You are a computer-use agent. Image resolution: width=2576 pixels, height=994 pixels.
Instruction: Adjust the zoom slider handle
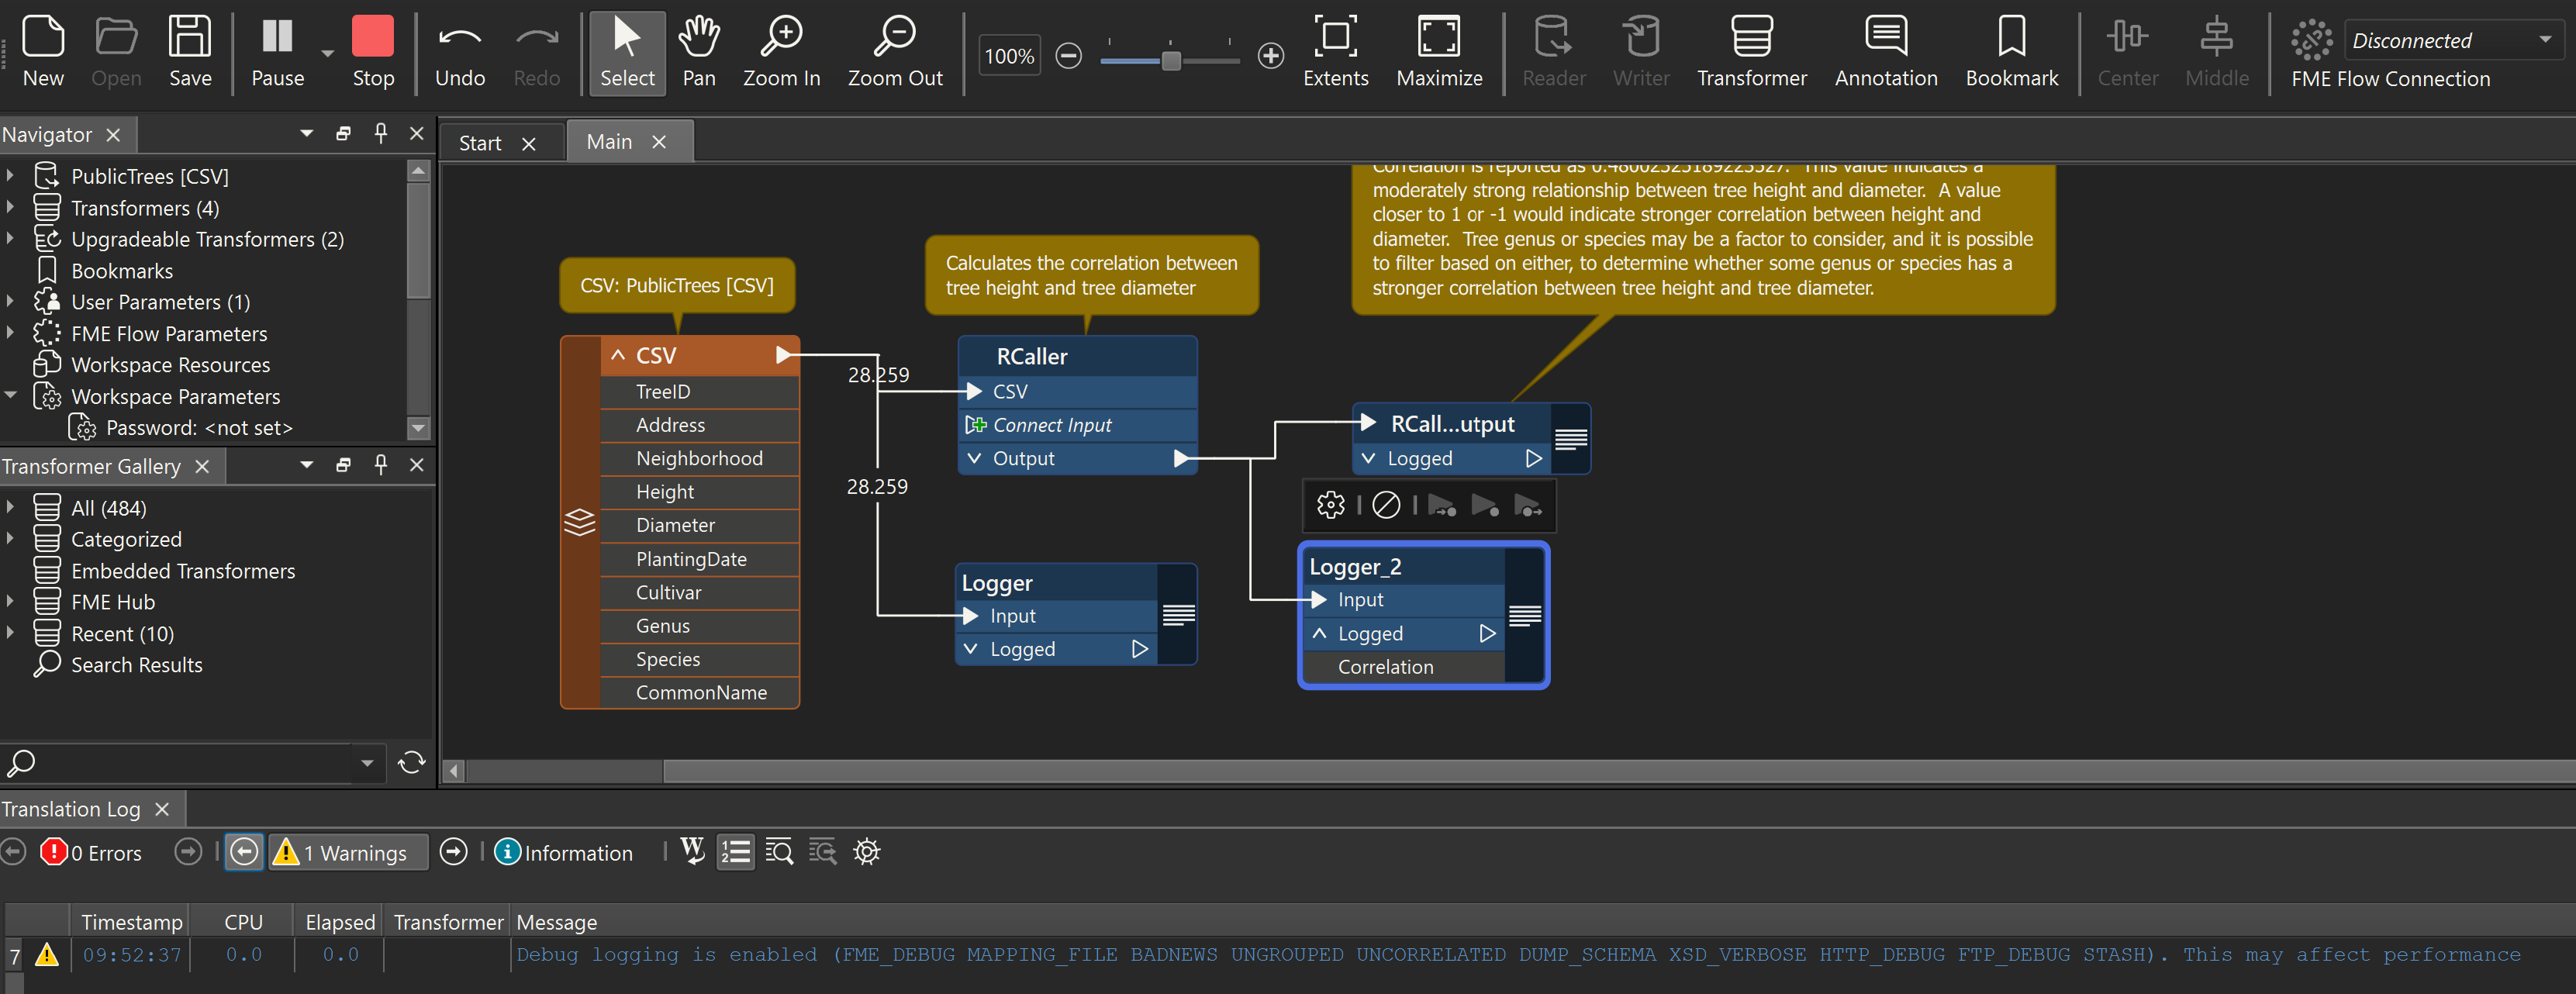click(x=1170, y=60)
